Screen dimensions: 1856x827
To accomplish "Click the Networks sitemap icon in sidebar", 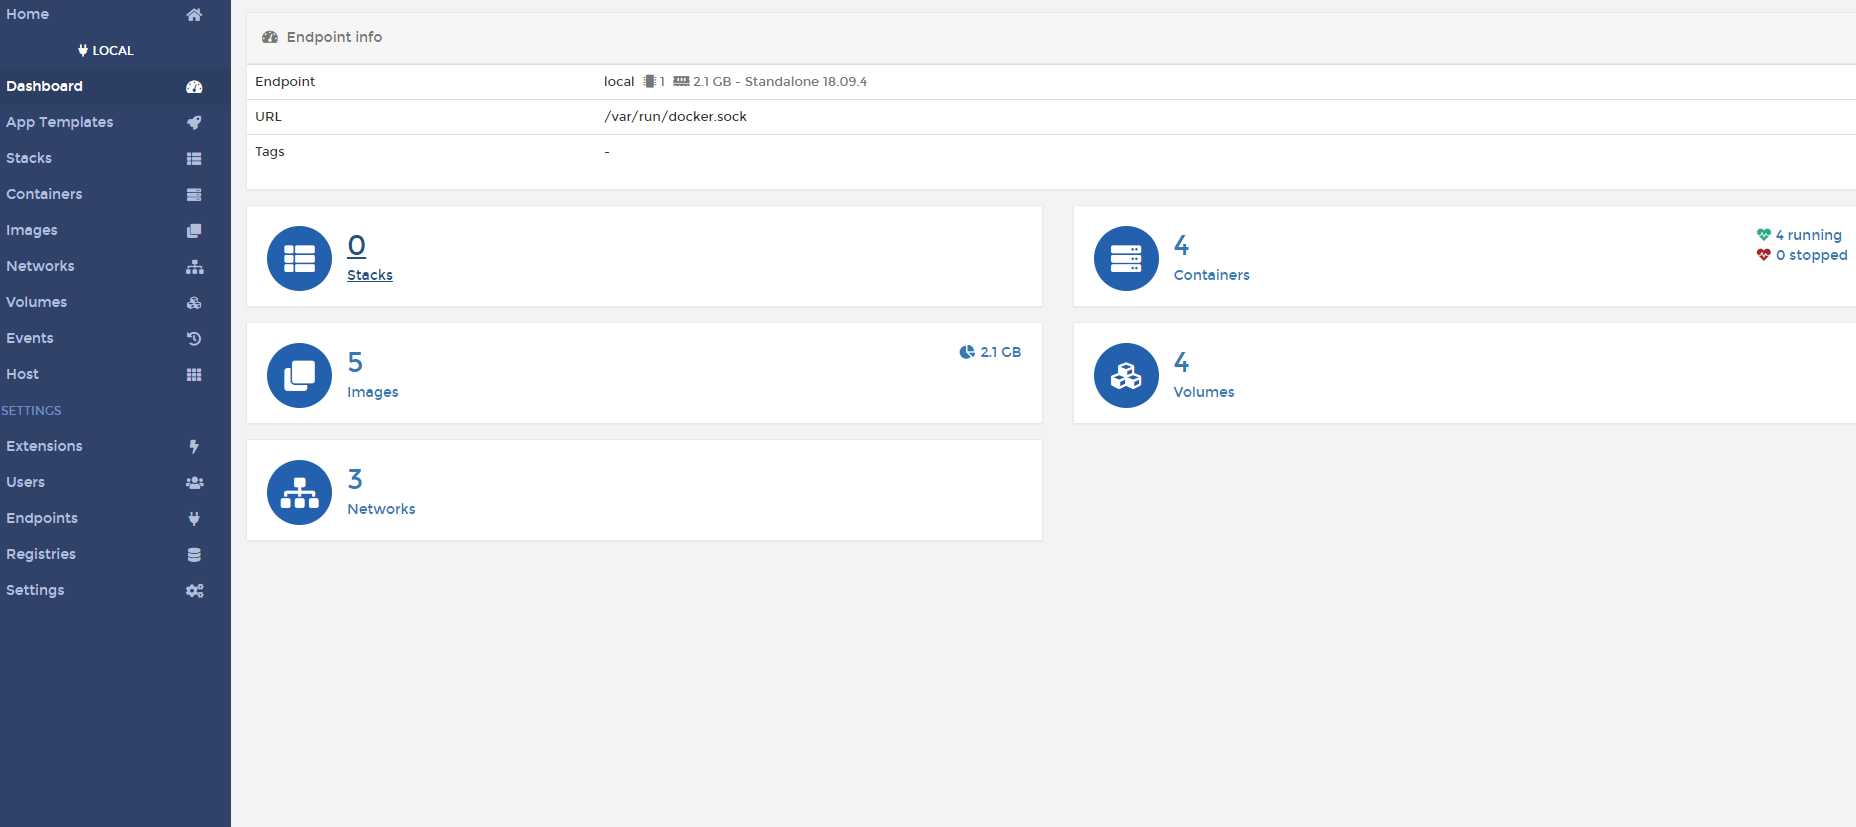I will click(x=194, y=267).
